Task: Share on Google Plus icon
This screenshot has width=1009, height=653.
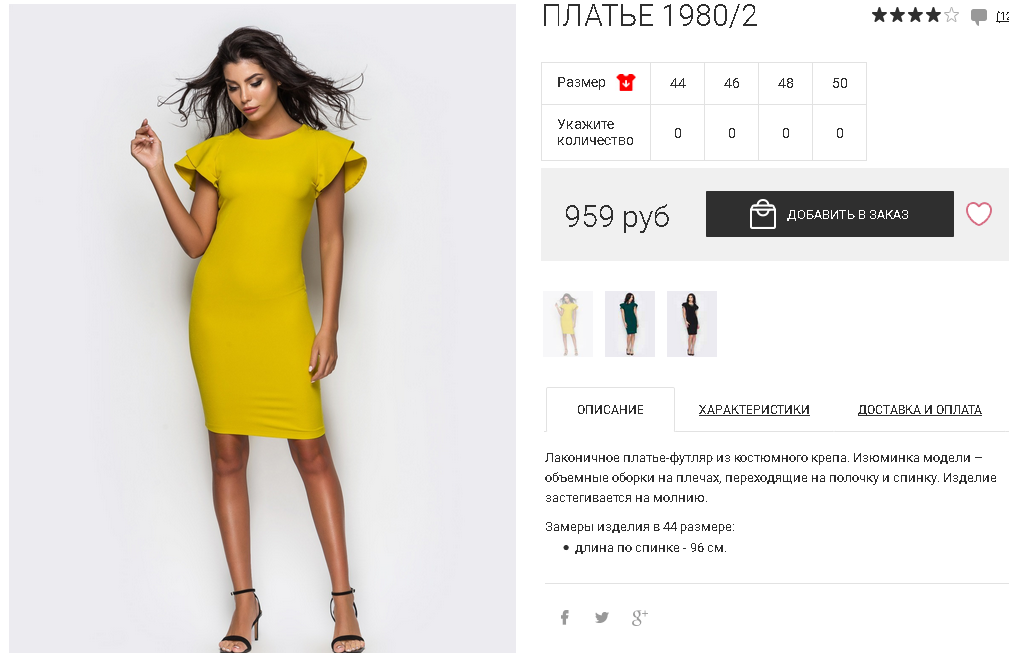Action: tap(639, 618)
